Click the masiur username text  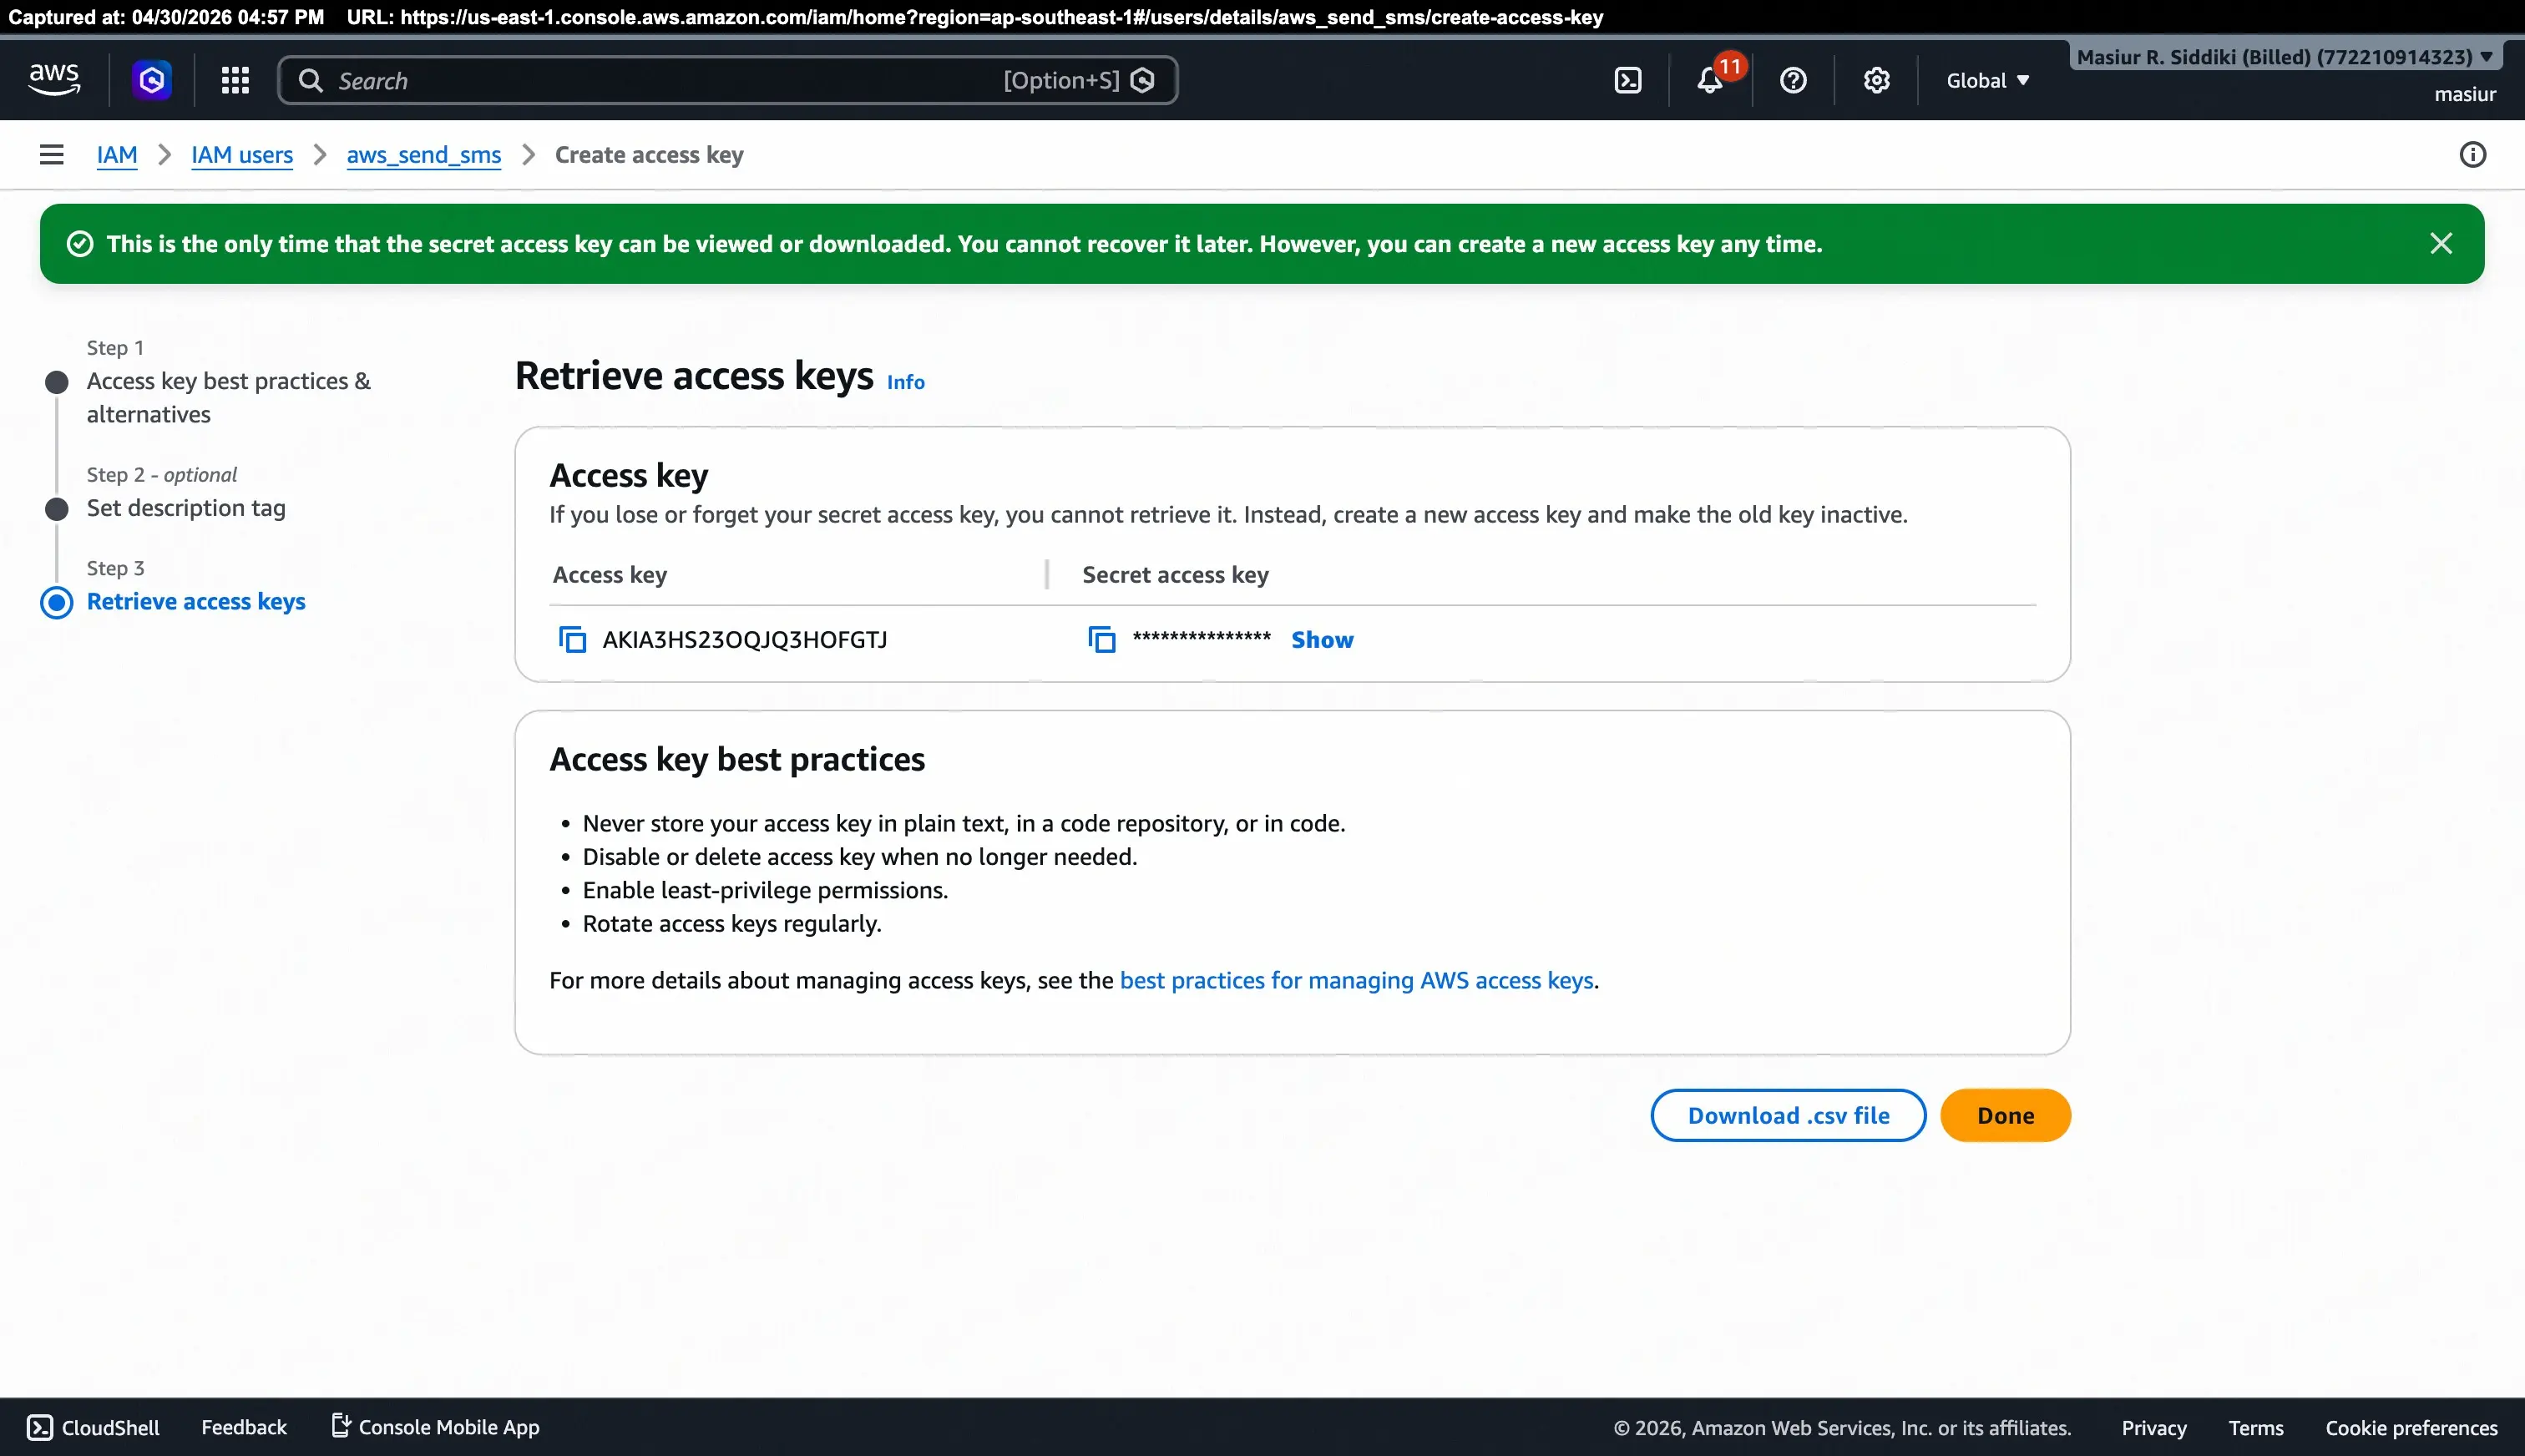click(x=2465, y=94)
